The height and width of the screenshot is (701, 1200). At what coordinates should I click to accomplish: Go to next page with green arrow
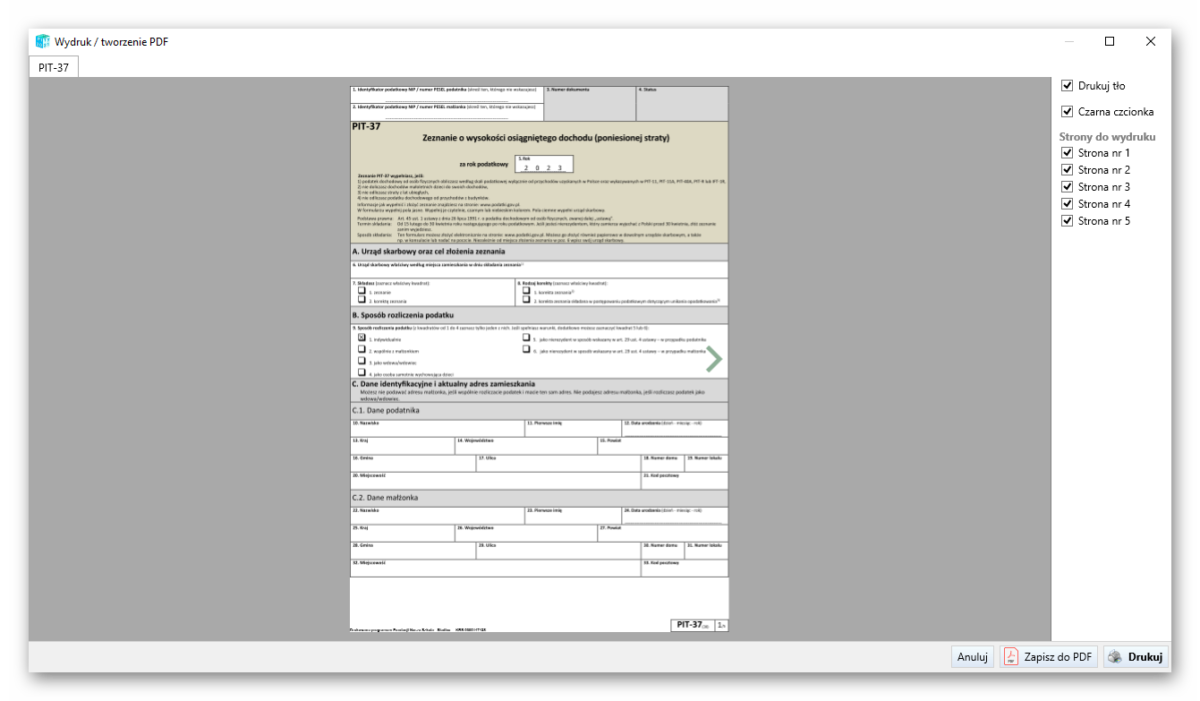tap(714, 359)
